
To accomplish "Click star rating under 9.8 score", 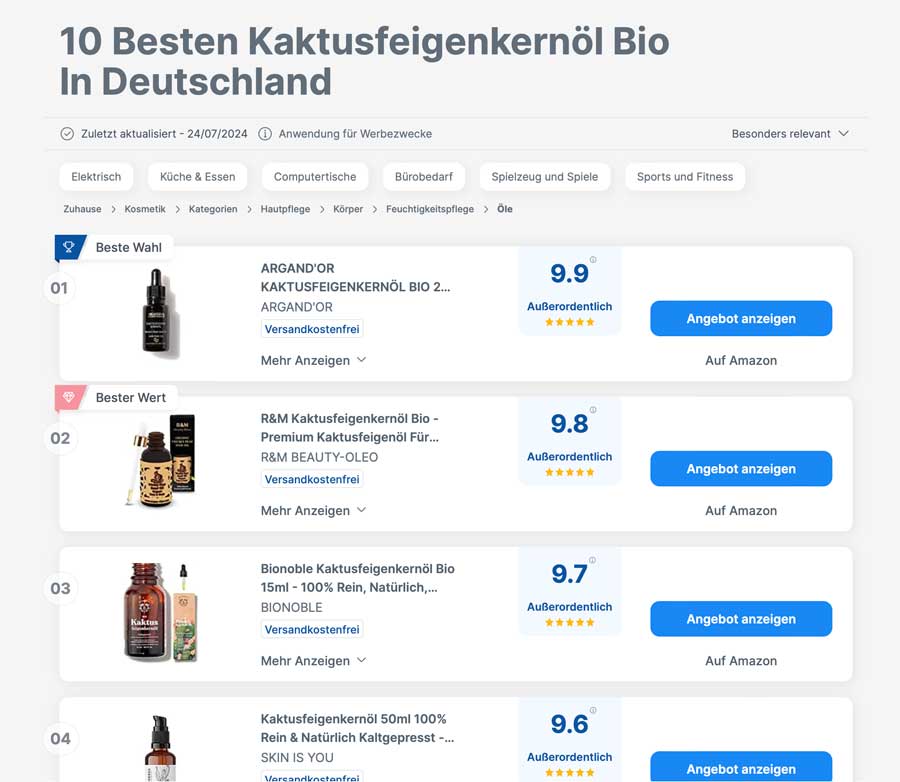I will (569, 473).
